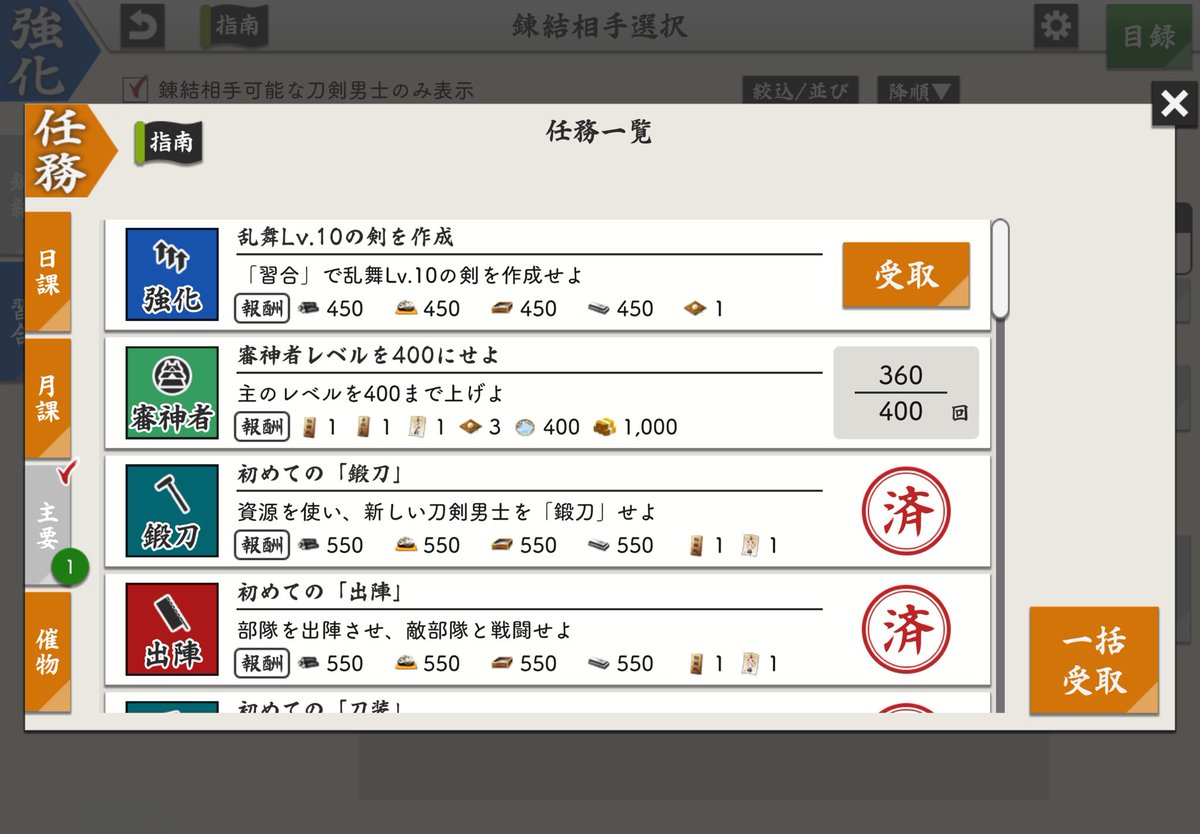Click the 済 stamp on 初めての「出陣」
Viewport: 1200px width, 834px height.
tap(908, 627)
